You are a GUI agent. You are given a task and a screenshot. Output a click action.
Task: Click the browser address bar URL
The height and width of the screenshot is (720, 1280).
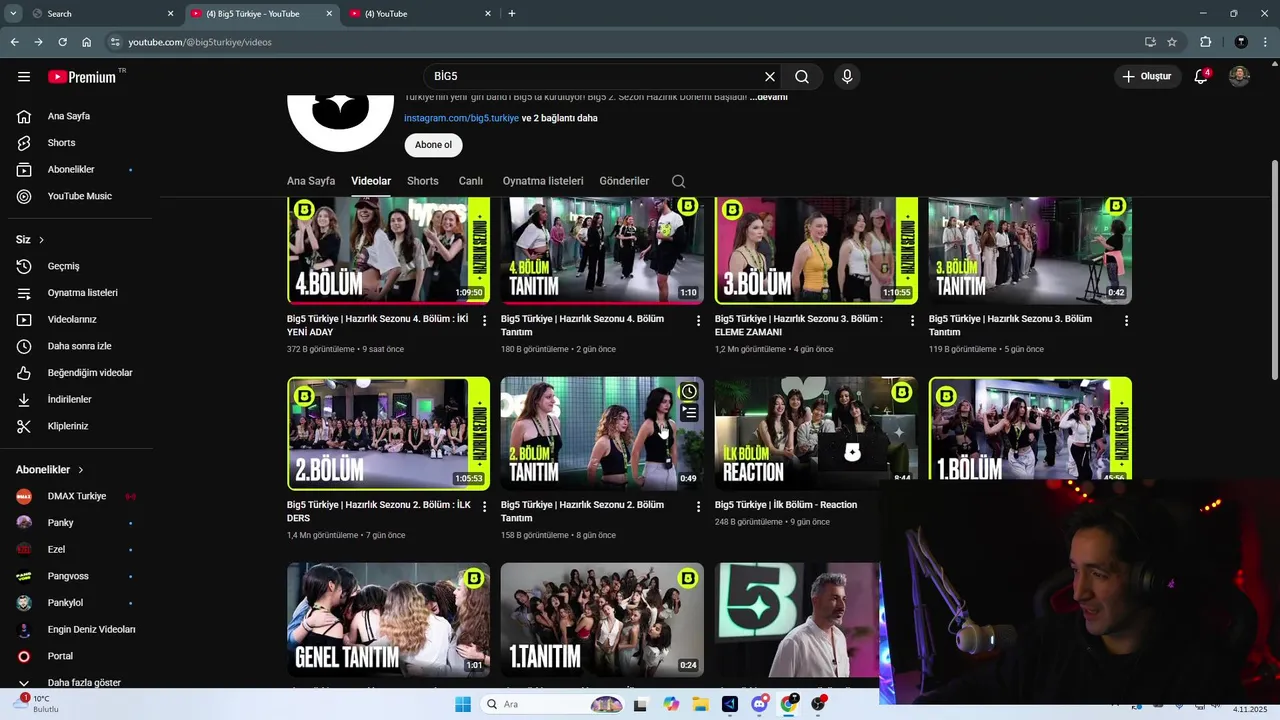[x=200, y=42]
